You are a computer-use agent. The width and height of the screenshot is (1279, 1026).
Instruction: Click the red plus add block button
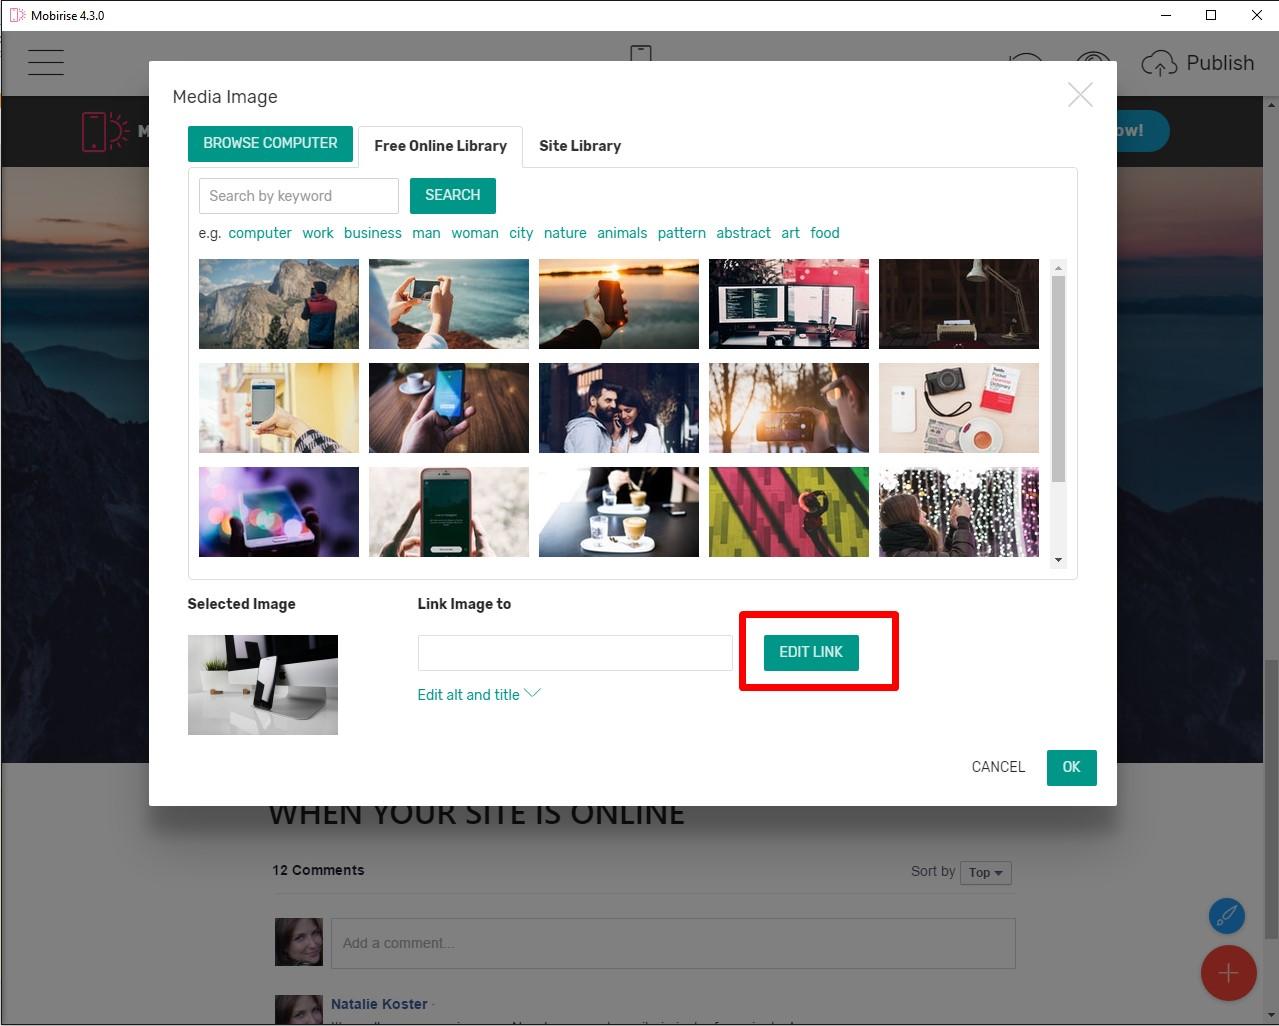click(x=1228, y=973)
